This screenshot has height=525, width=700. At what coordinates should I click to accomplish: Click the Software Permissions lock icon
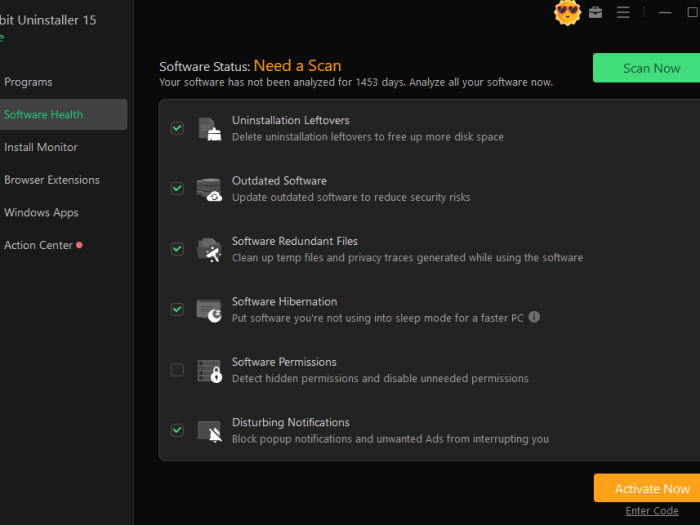(x=209, y=370)
